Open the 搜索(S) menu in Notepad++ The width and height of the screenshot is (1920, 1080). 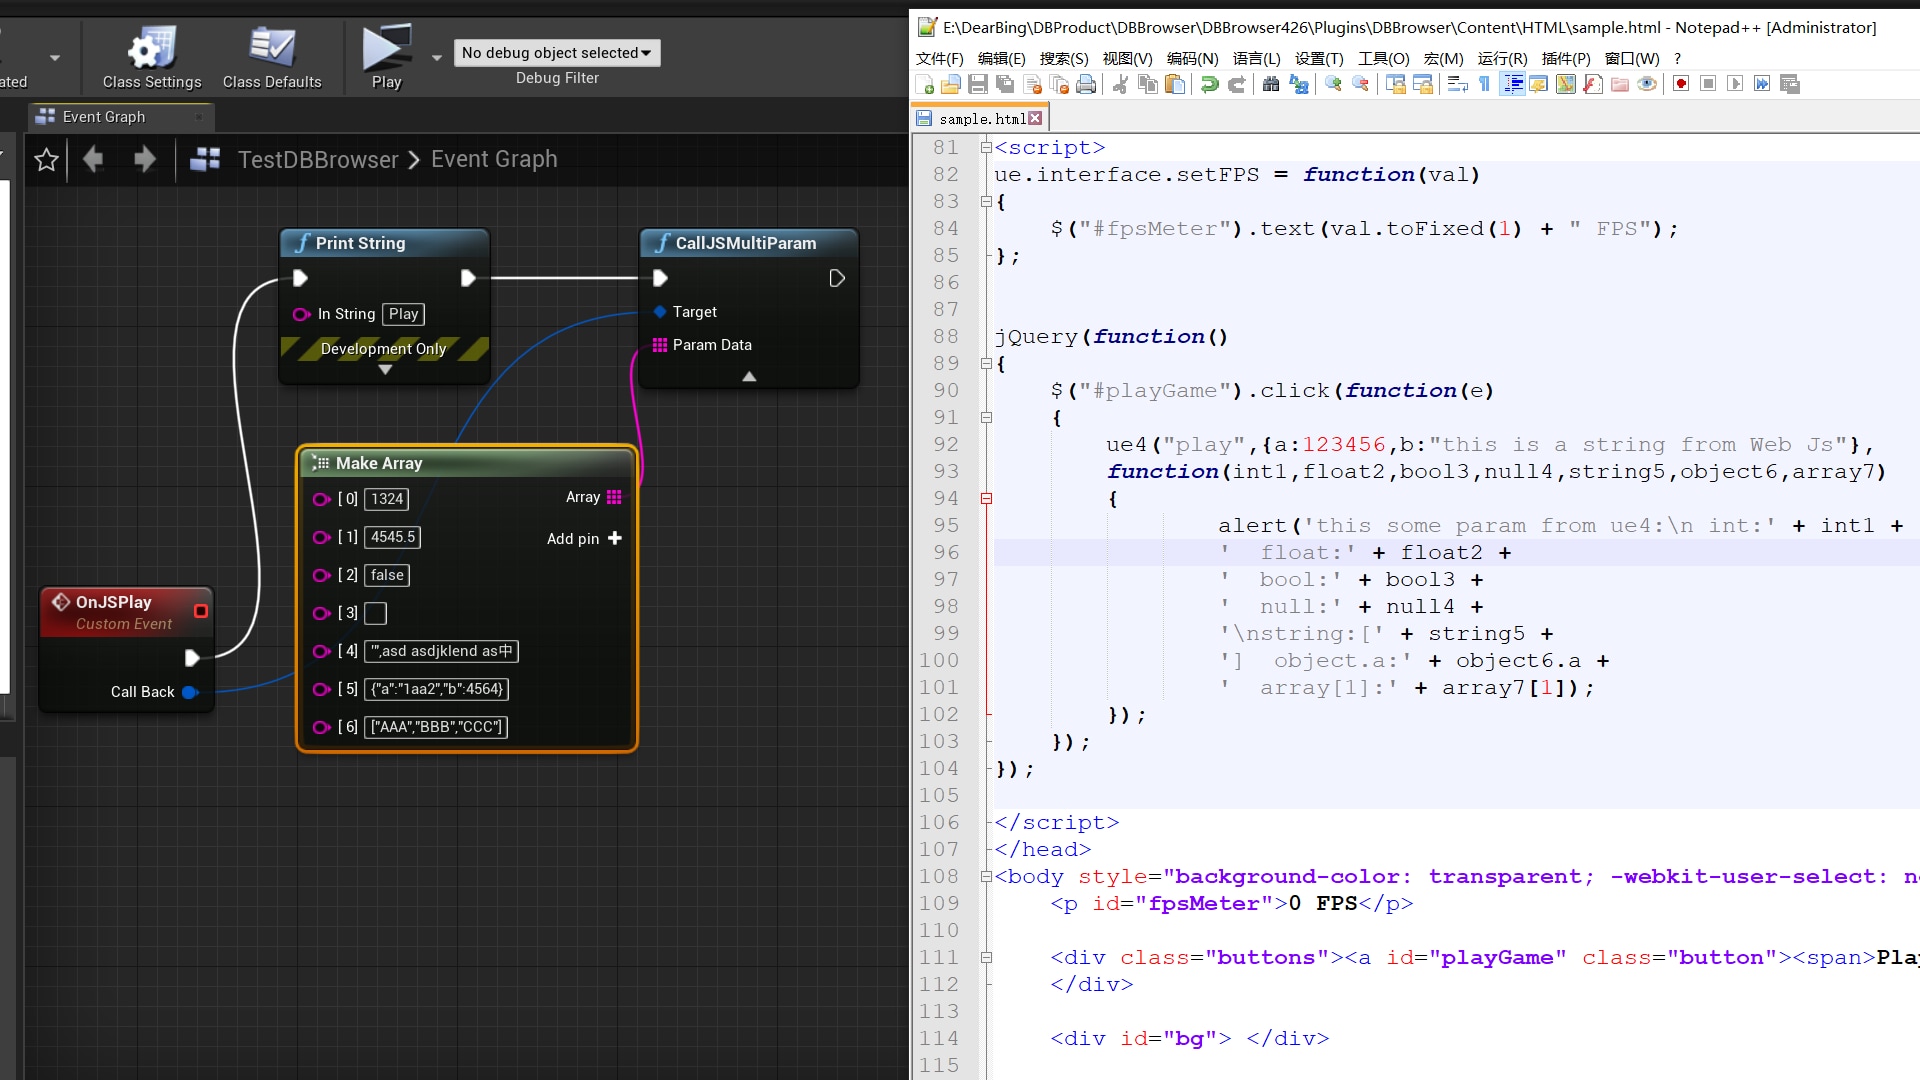[x=1065, y=58]
